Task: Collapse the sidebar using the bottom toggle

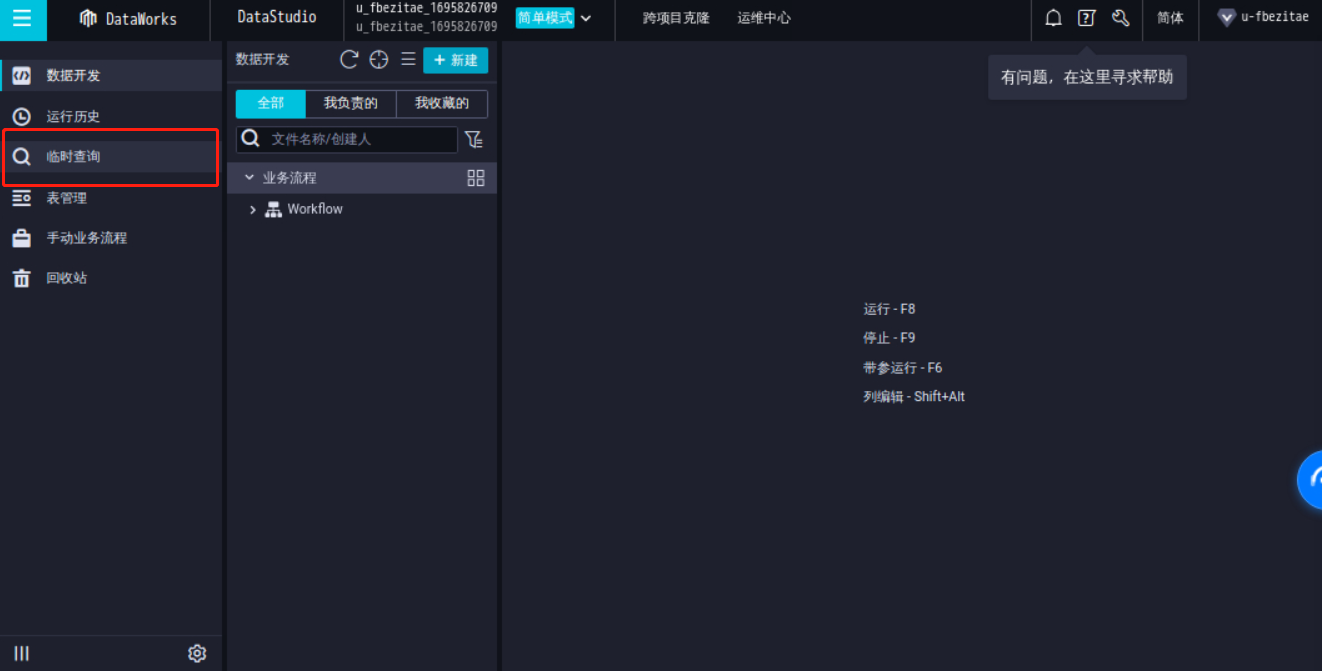Action: pos(22,652)
